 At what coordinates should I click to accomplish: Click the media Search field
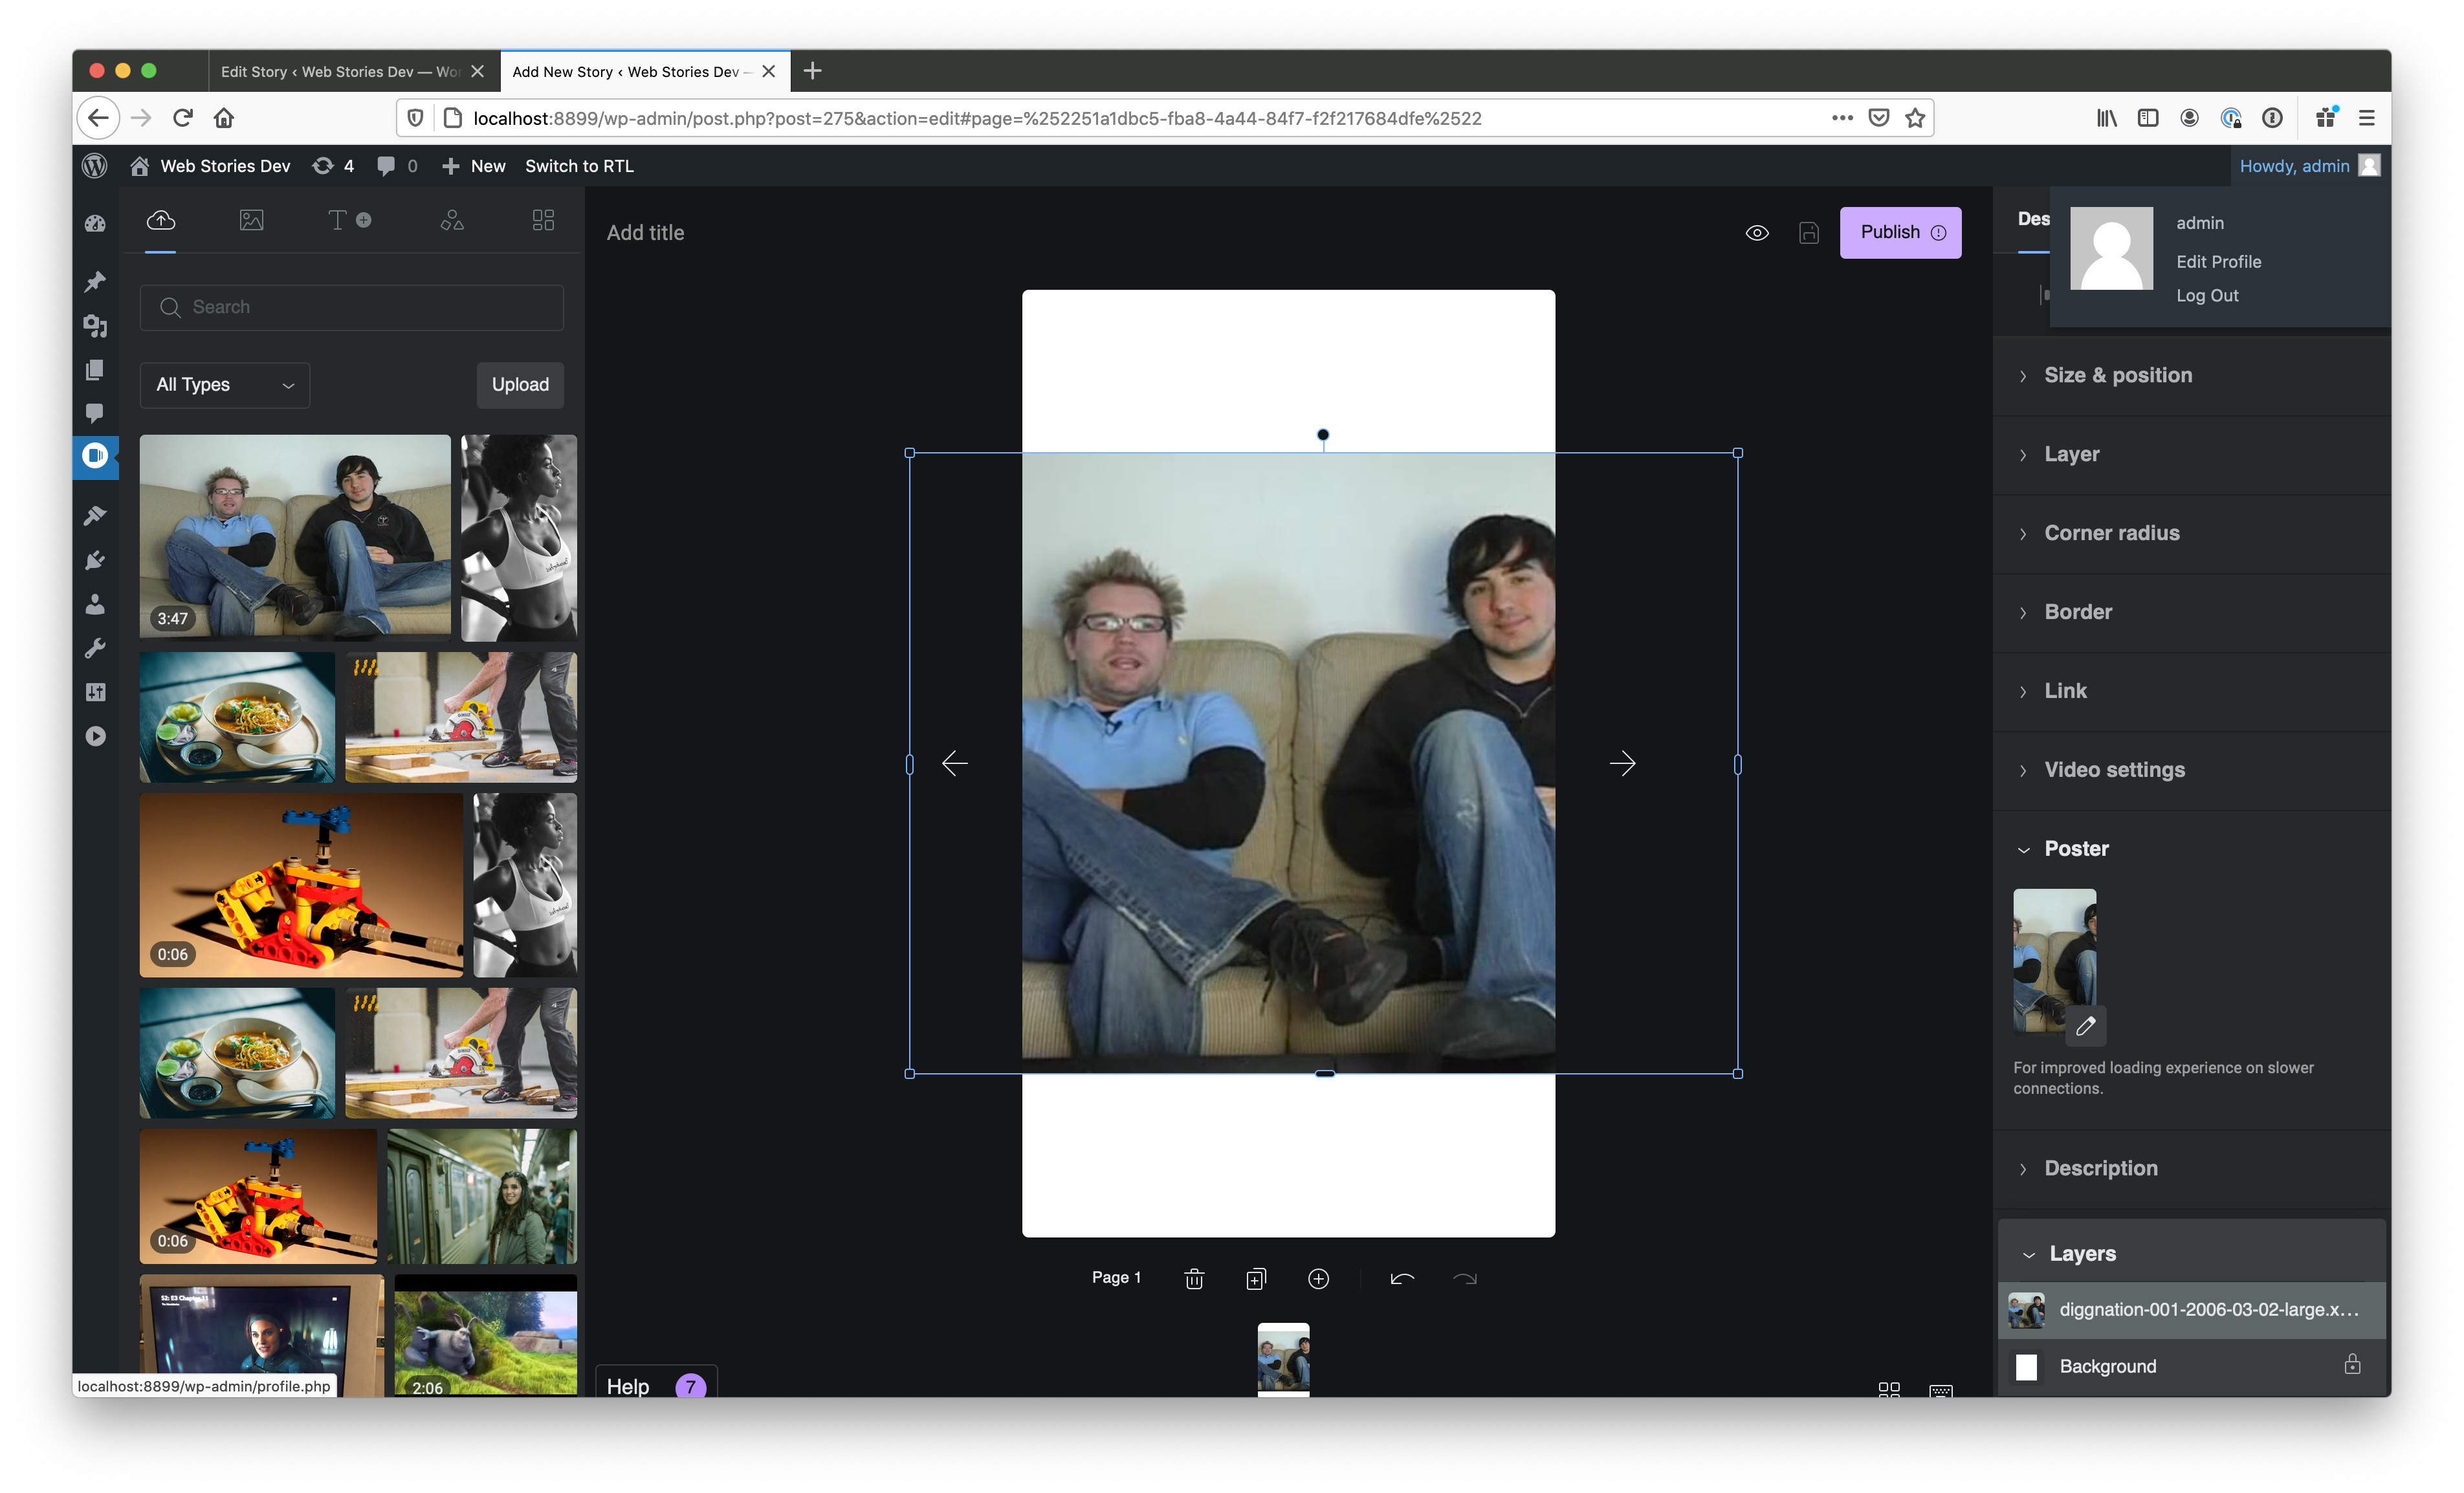[x=352, y=307]
